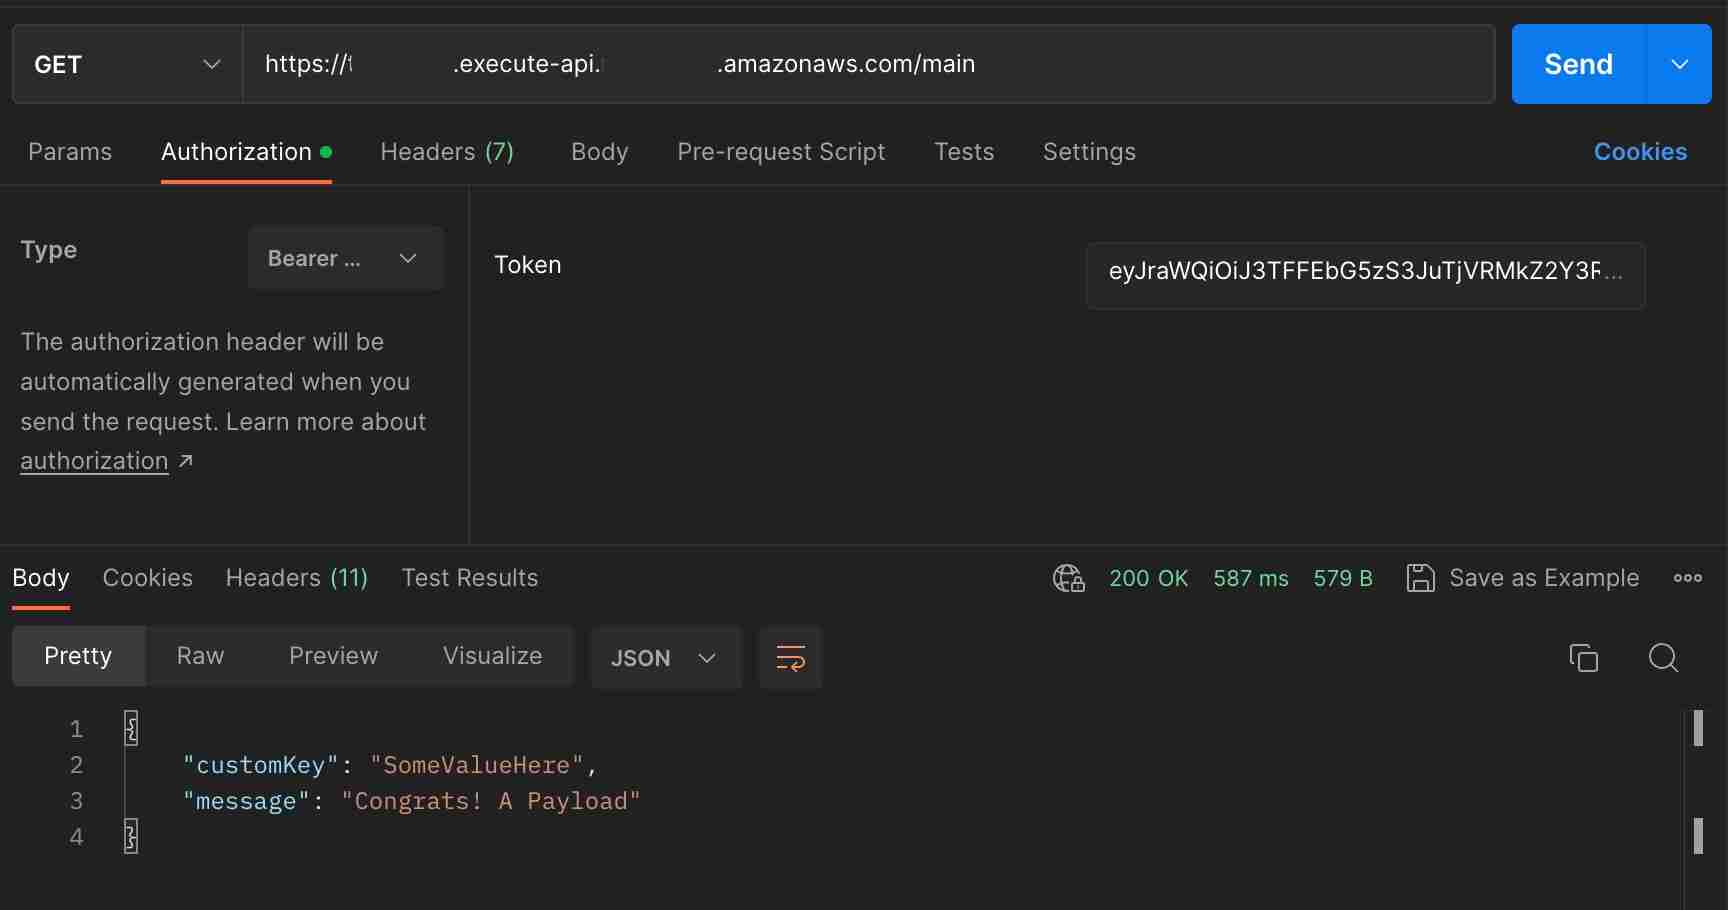Click the network globe lock icon
The width and height of the screenshot is (1728, 910).
coord(1068,578)
